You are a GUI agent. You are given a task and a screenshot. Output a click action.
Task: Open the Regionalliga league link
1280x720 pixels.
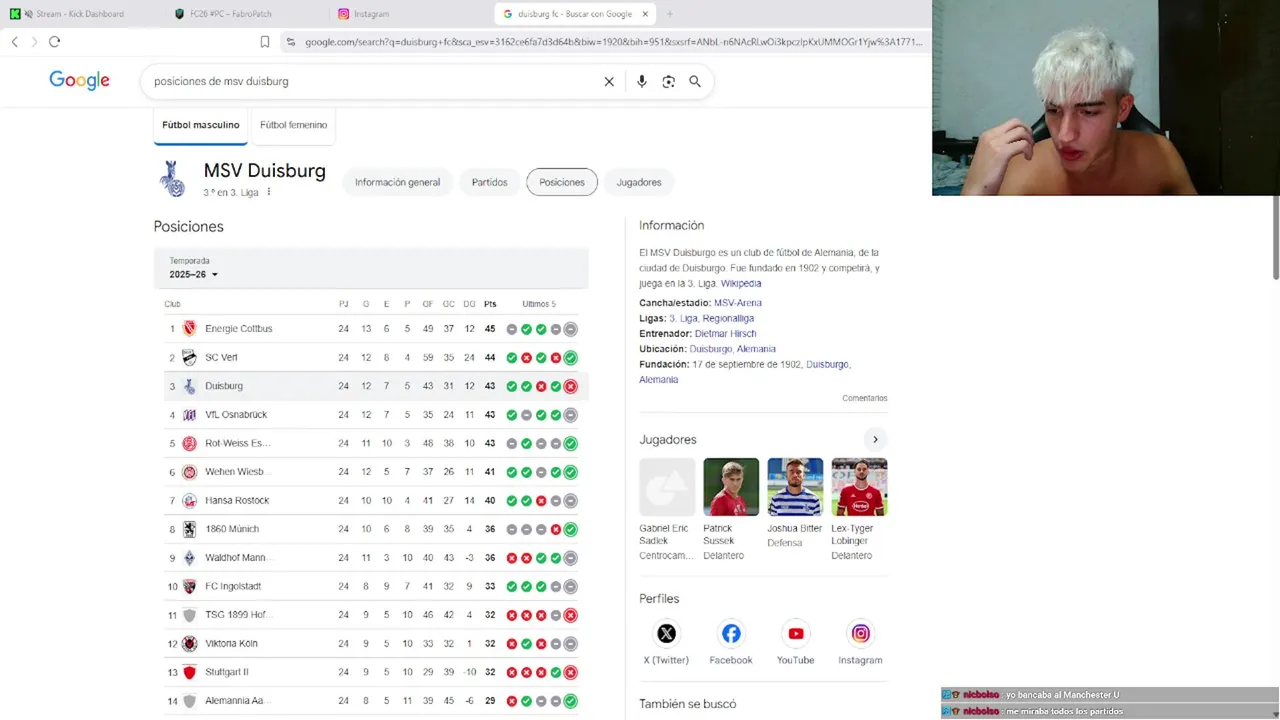[728, 318]
